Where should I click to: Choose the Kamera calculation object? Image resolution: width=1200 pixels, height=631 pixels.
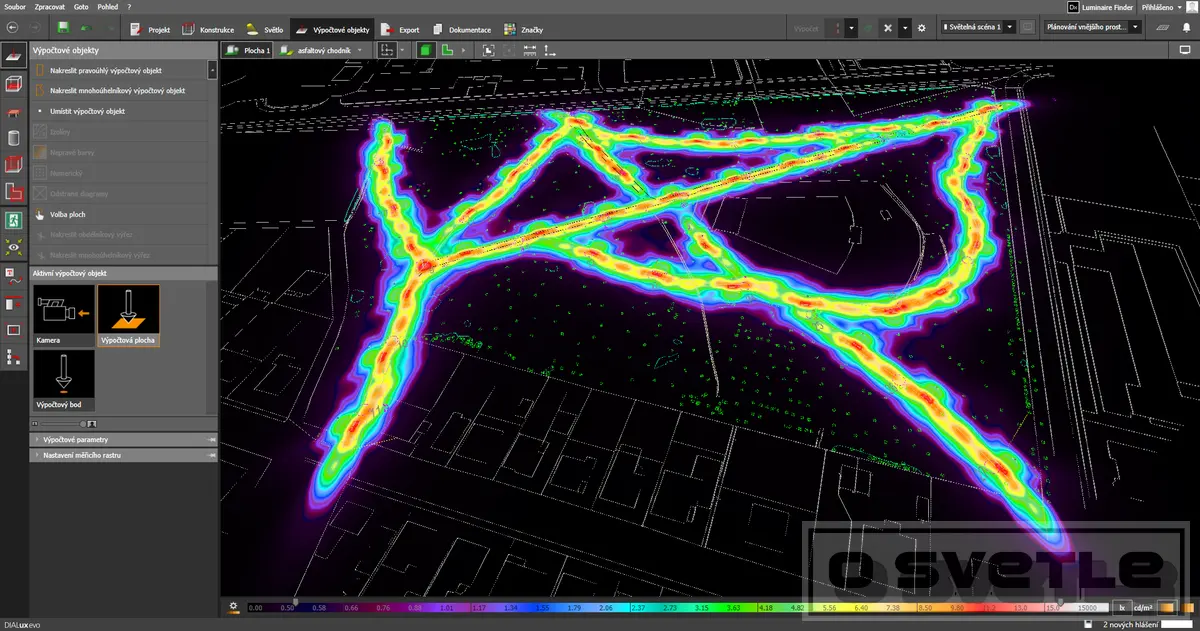coord(63,315)
